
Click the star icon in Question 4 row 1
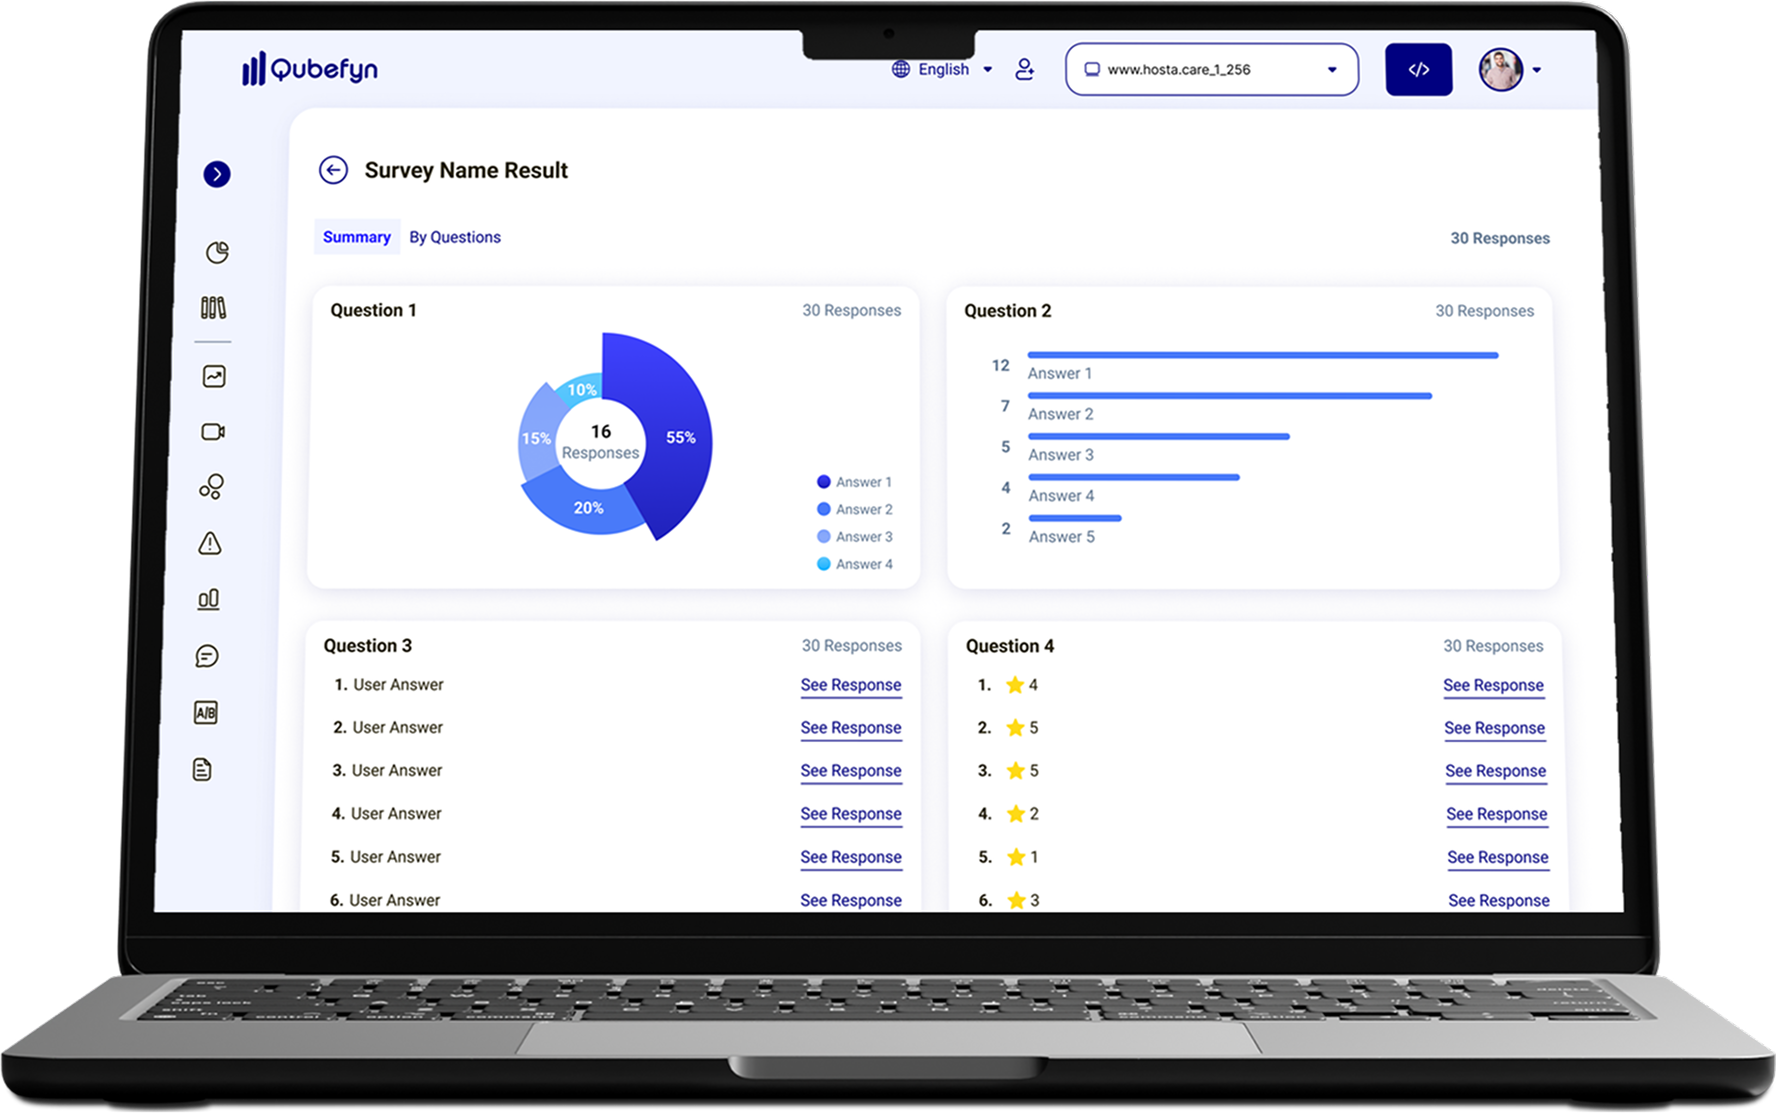(1015, 685)
